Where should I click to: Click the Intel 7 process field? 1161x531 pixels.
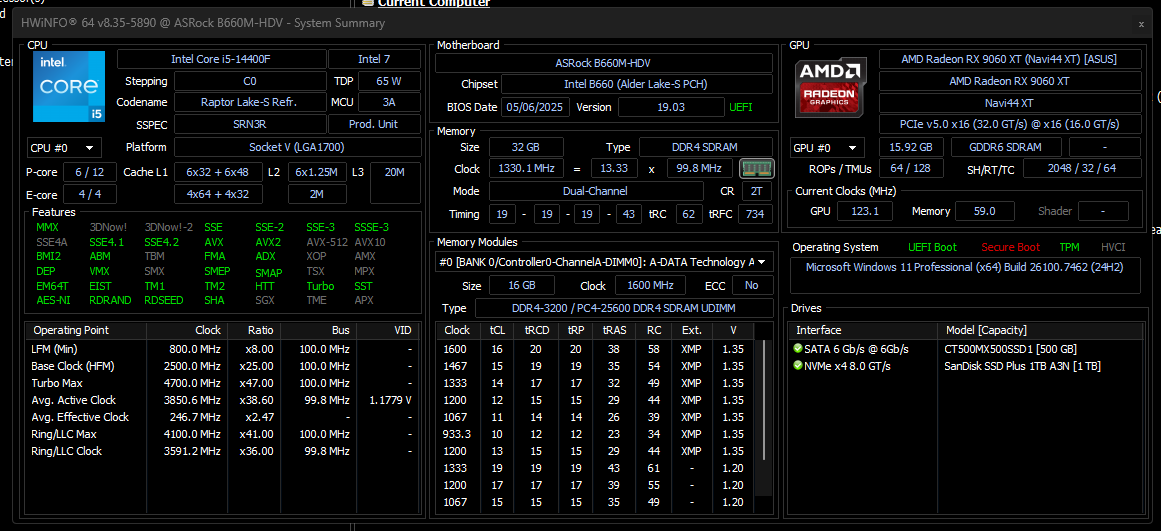click(374, 59)
